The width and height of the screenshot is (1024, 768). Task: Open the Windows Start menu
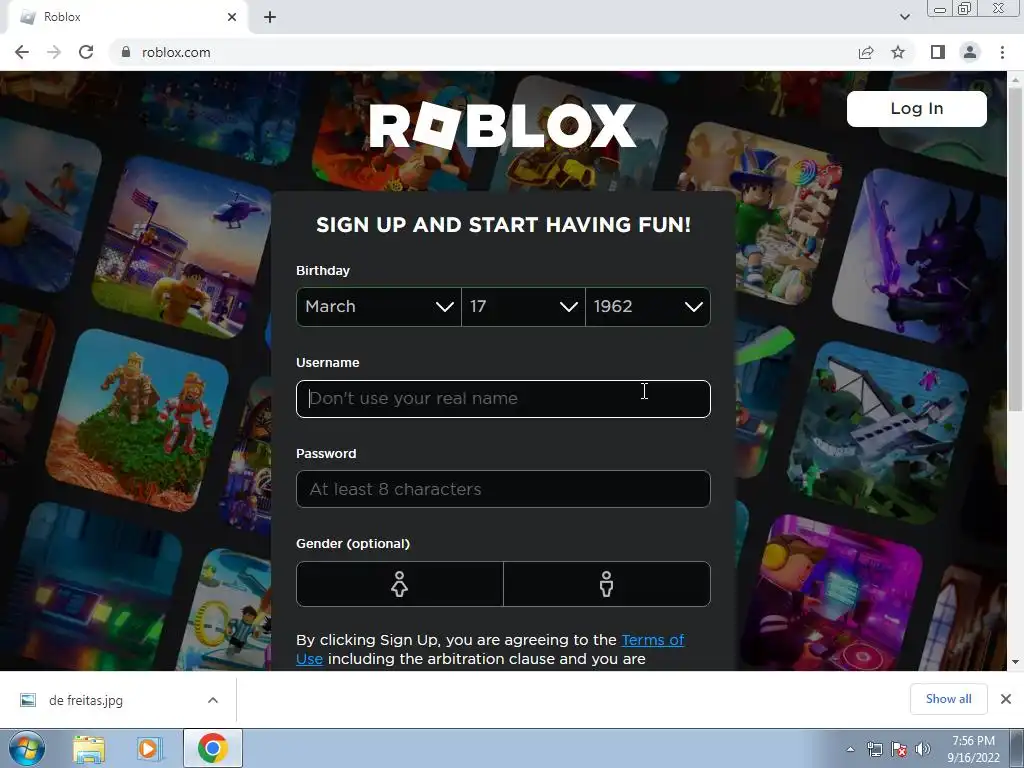coord(27,748)
